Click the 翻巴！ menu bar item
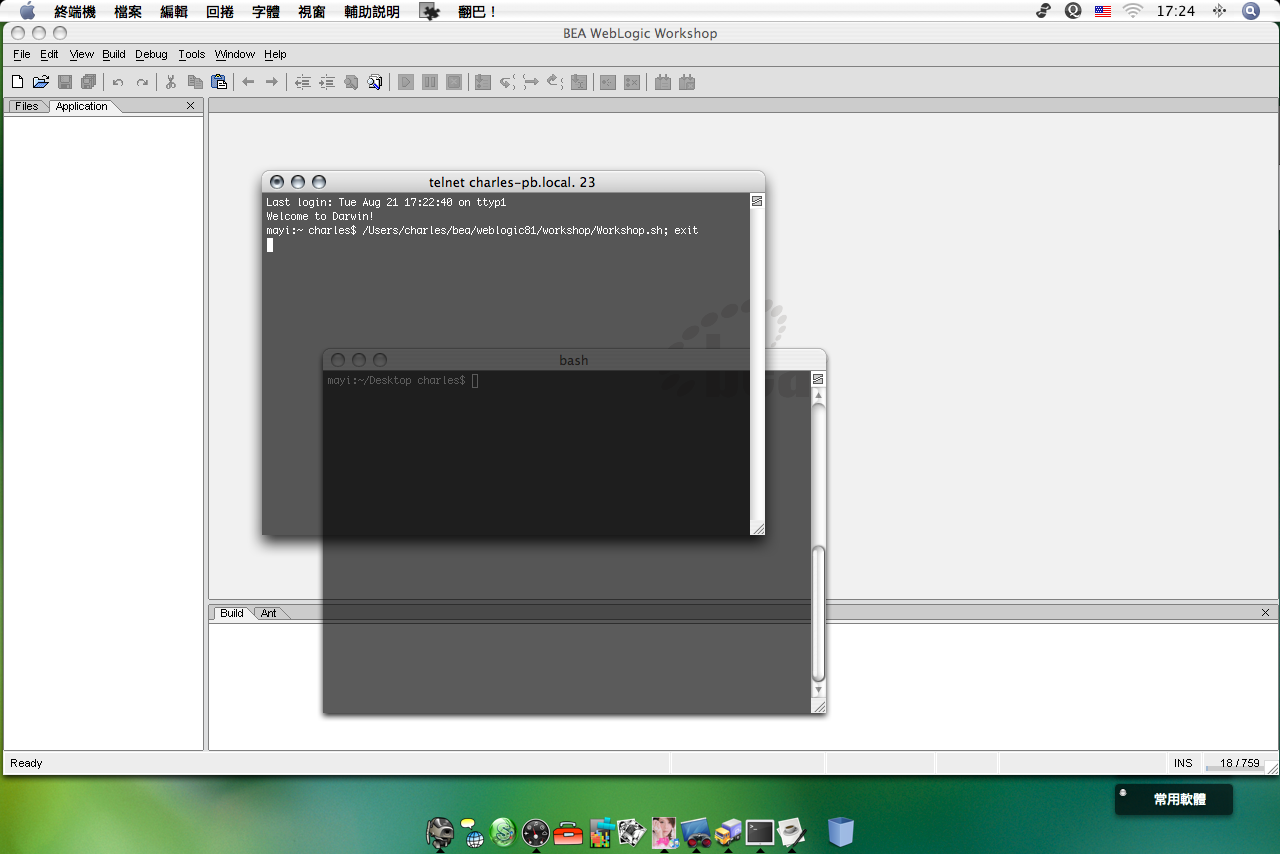The image size is (1280, 854). click(x=478, y=12)
